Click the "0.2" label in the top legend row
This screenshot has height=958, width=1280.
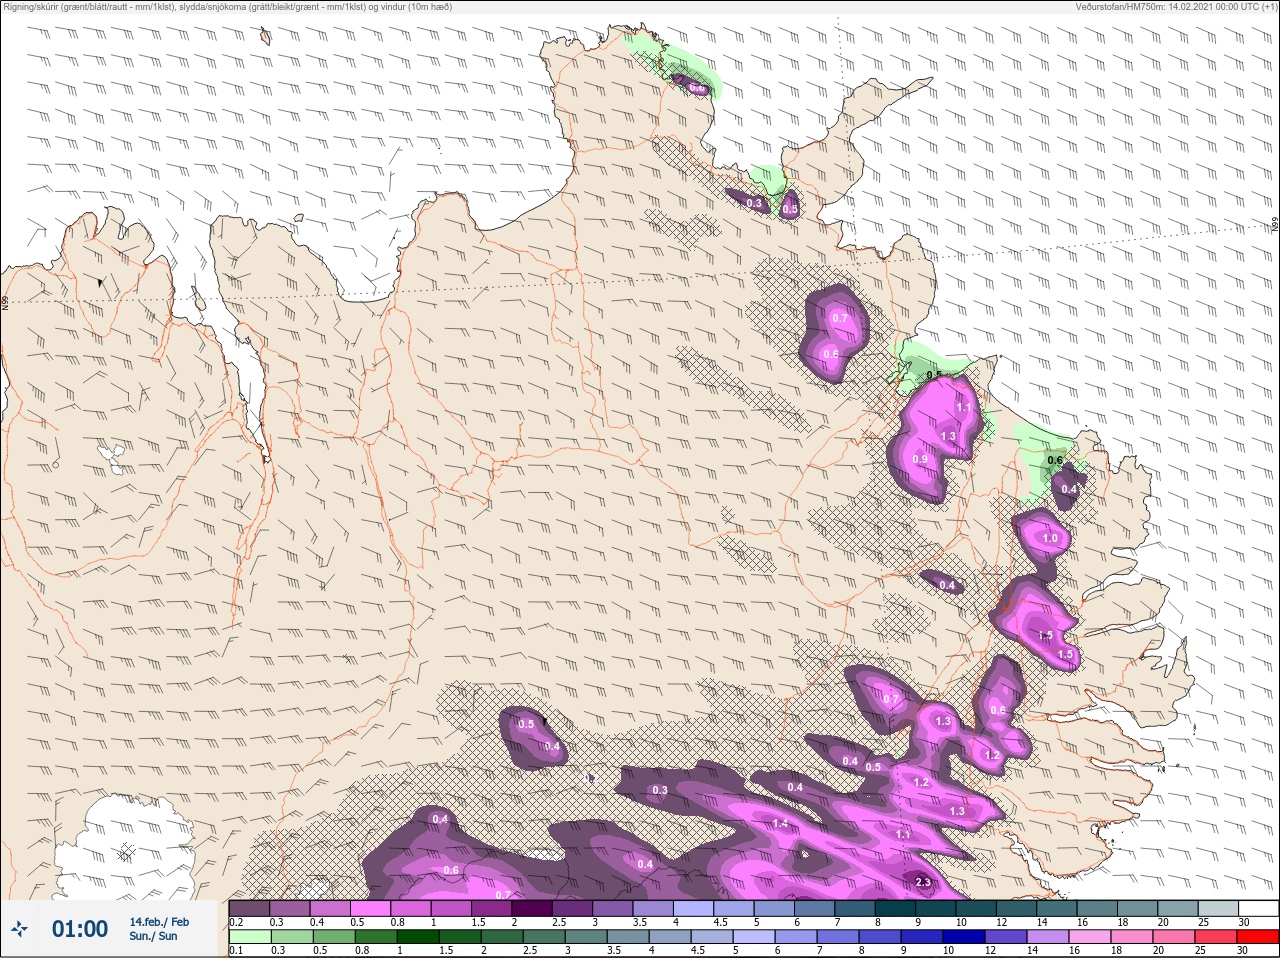(x=236, y=922)
